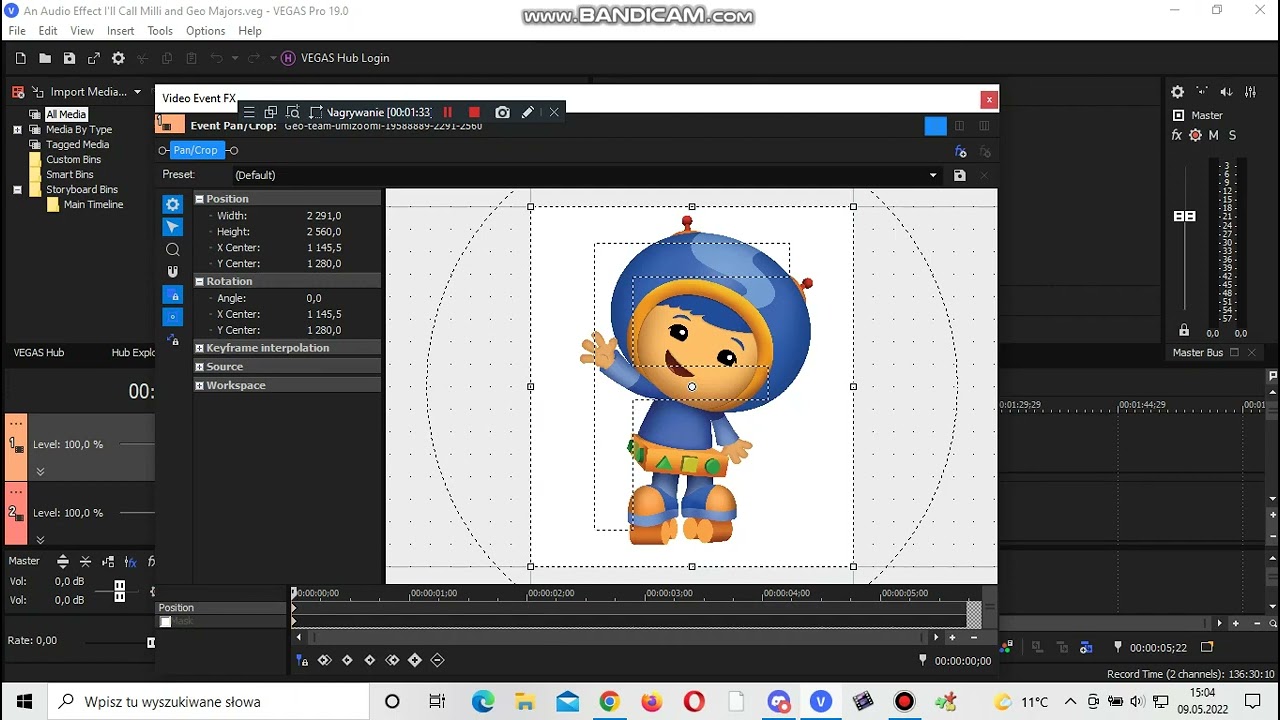Click the VEGAS Hub Login button
Viewport: 1280px width, 720px height.
(x=335, y=58)
